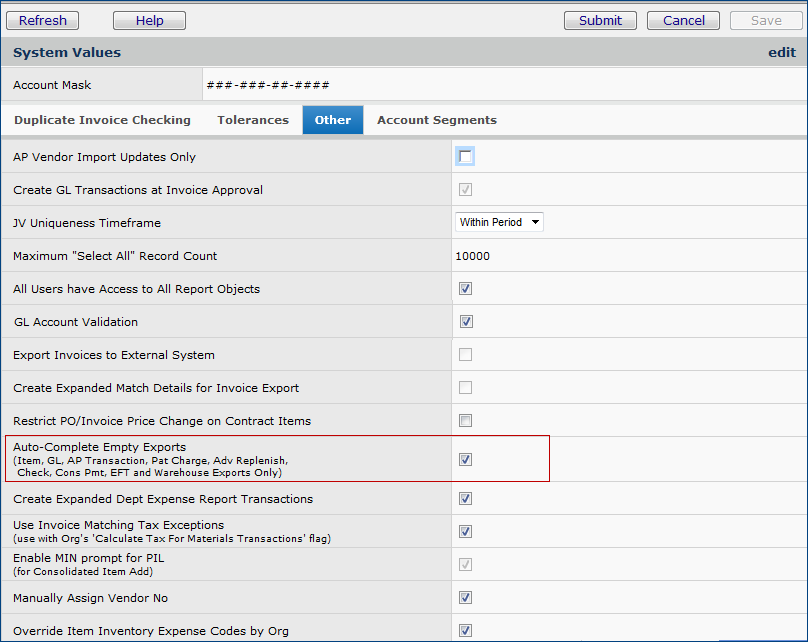Open the Tolerances tab
Image resolution: width=808 pixels, height=642 pixels.
pos(253,120)
